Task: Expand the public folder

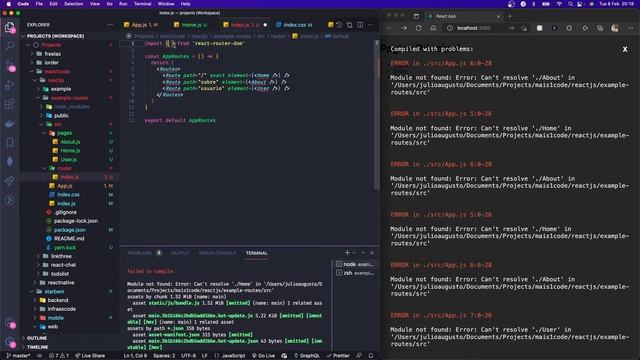Action: [x=61, y=116]
